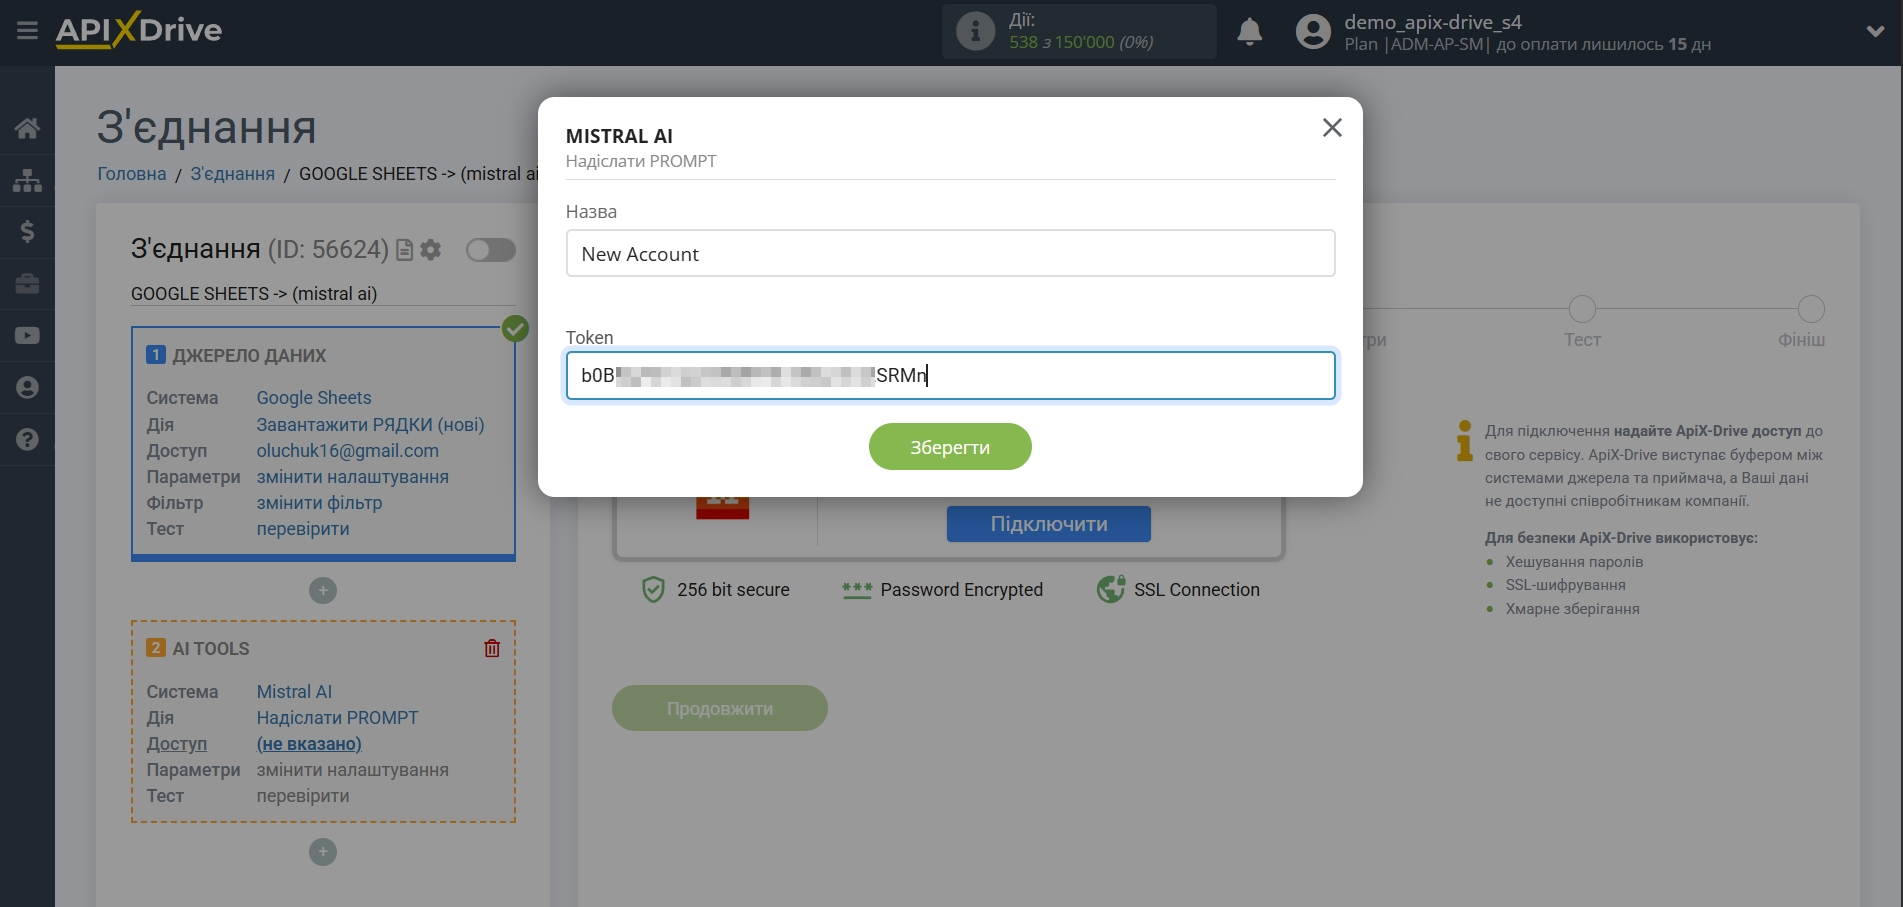Navigate to the Головна breadcrumb

pos(130,173)
